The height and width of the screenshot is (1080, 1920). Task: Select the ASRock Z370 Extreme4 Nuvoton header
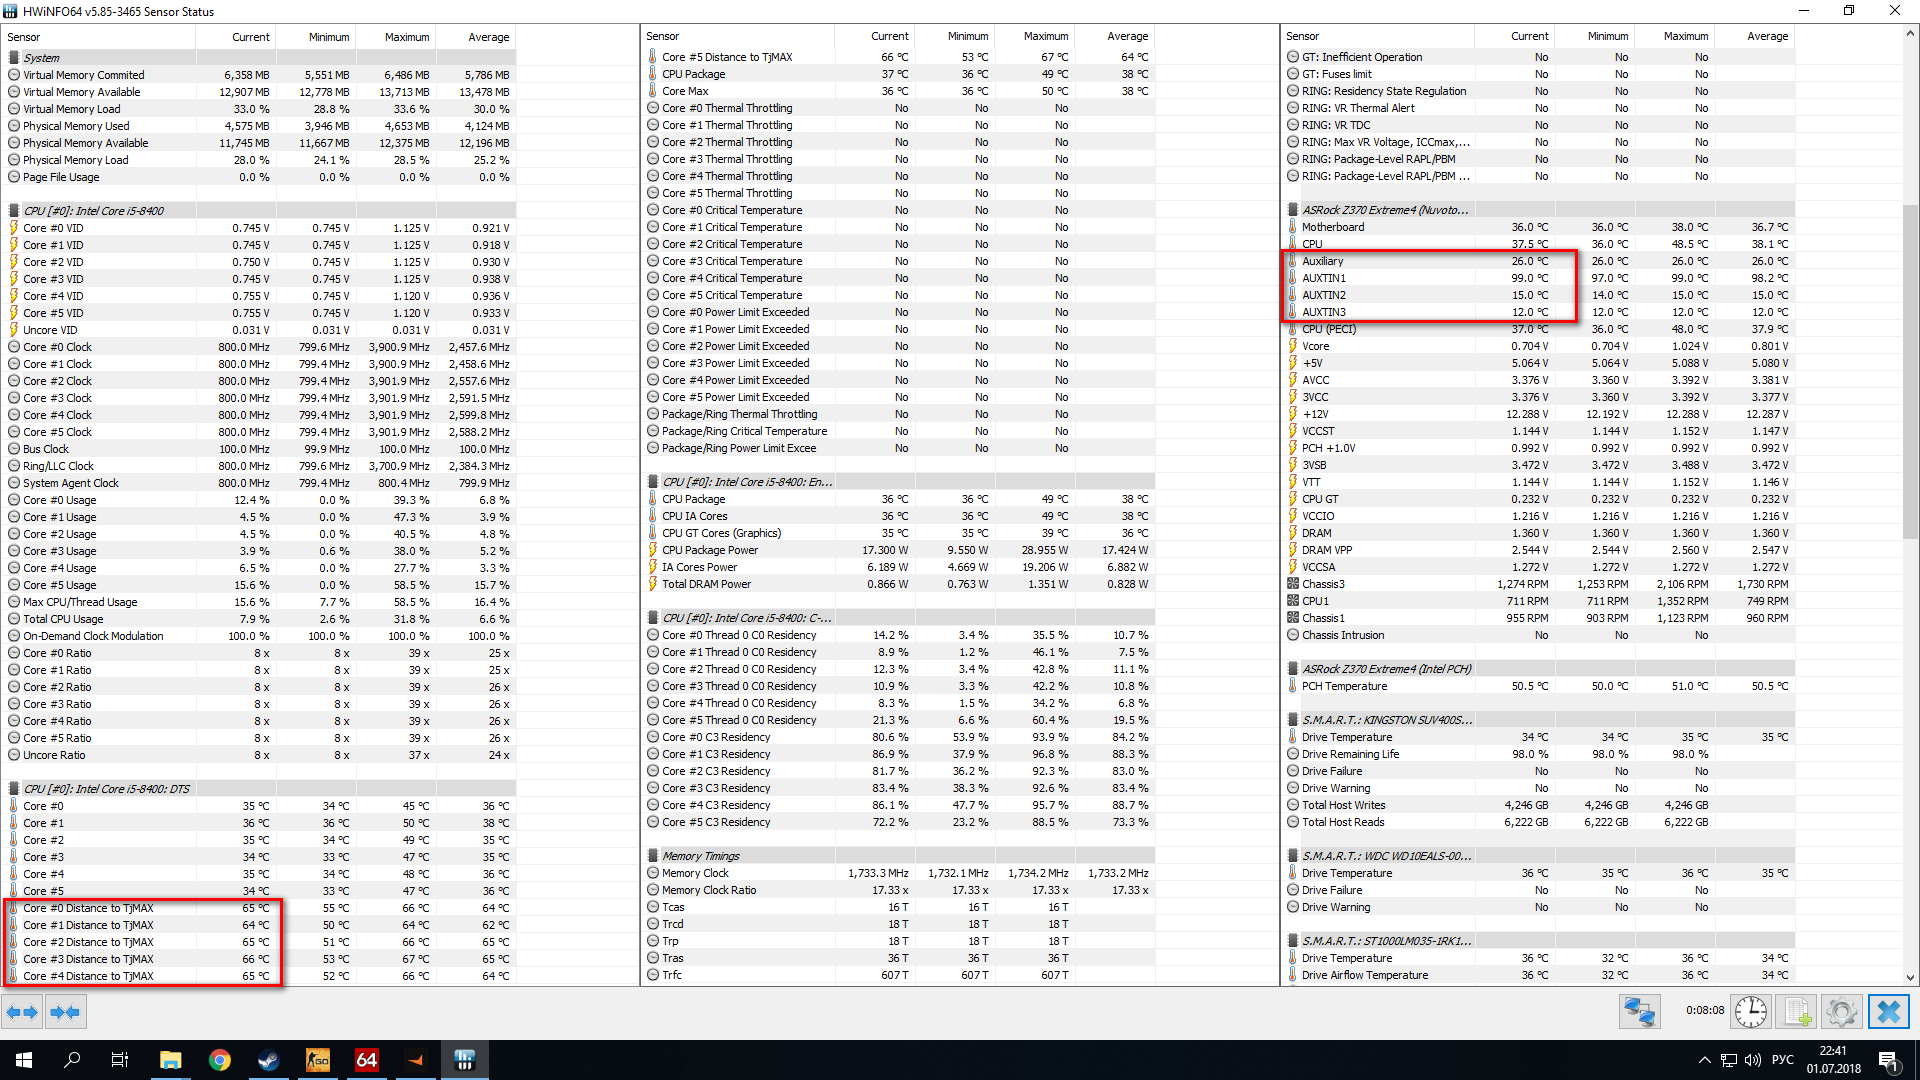click(1385, 210)
